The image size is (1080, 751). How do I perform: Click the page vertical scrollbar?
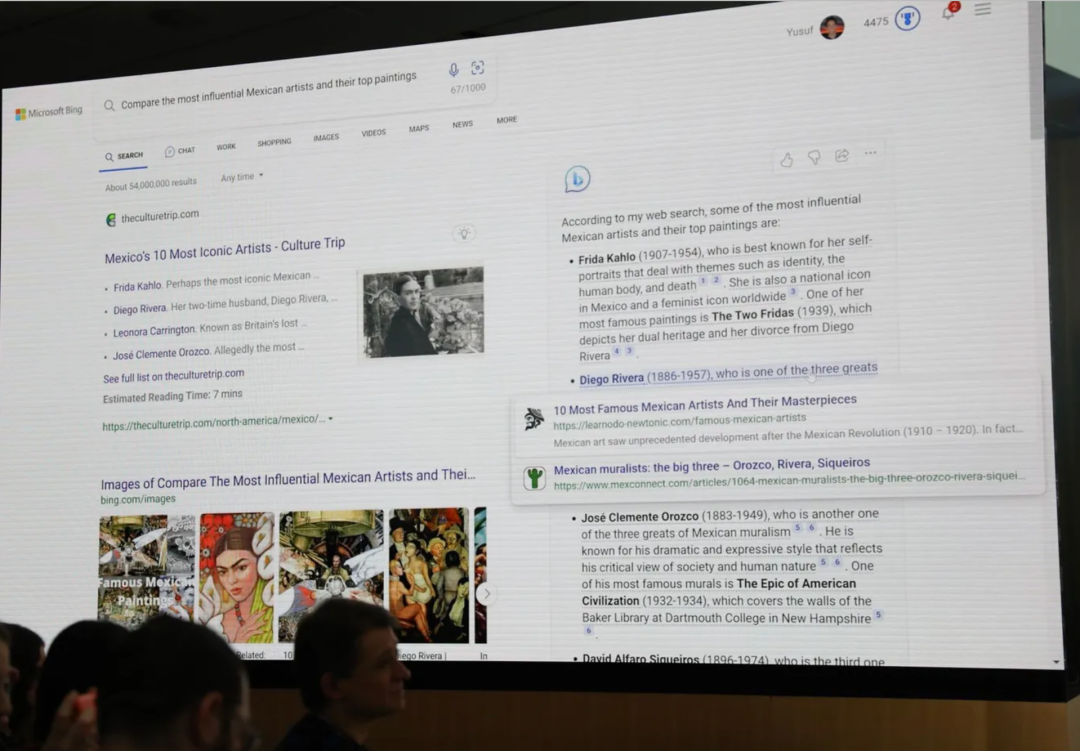[1035, 69]
